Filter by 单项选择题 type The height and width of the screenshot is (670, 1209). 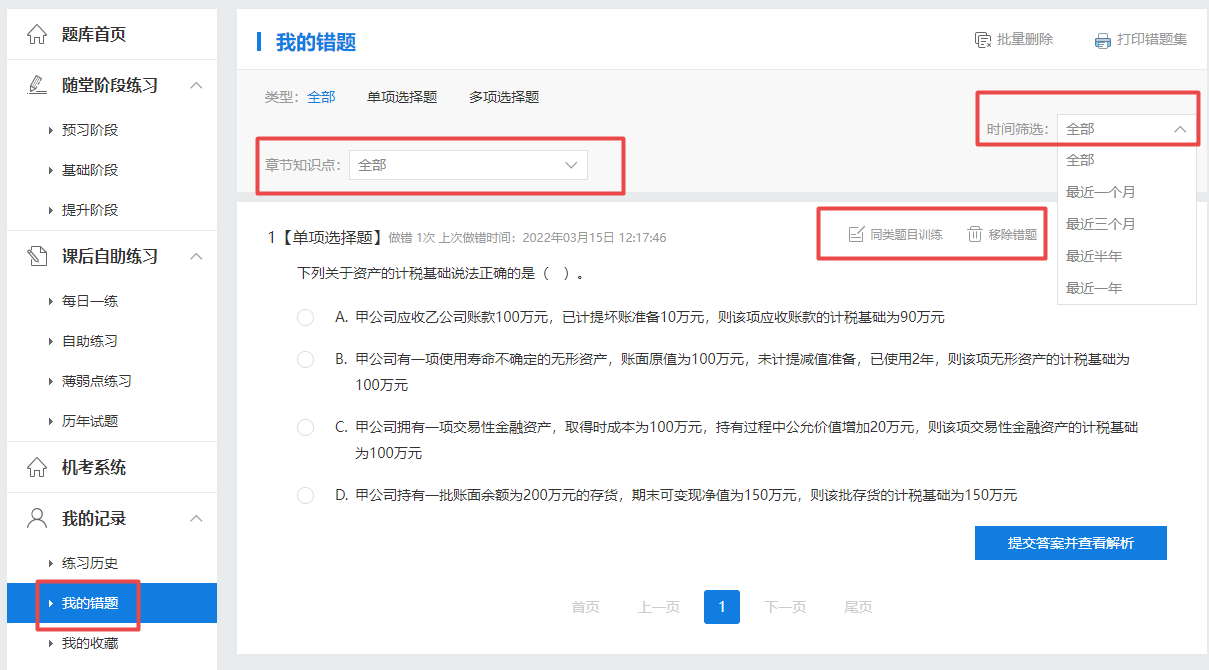point(401,97)
